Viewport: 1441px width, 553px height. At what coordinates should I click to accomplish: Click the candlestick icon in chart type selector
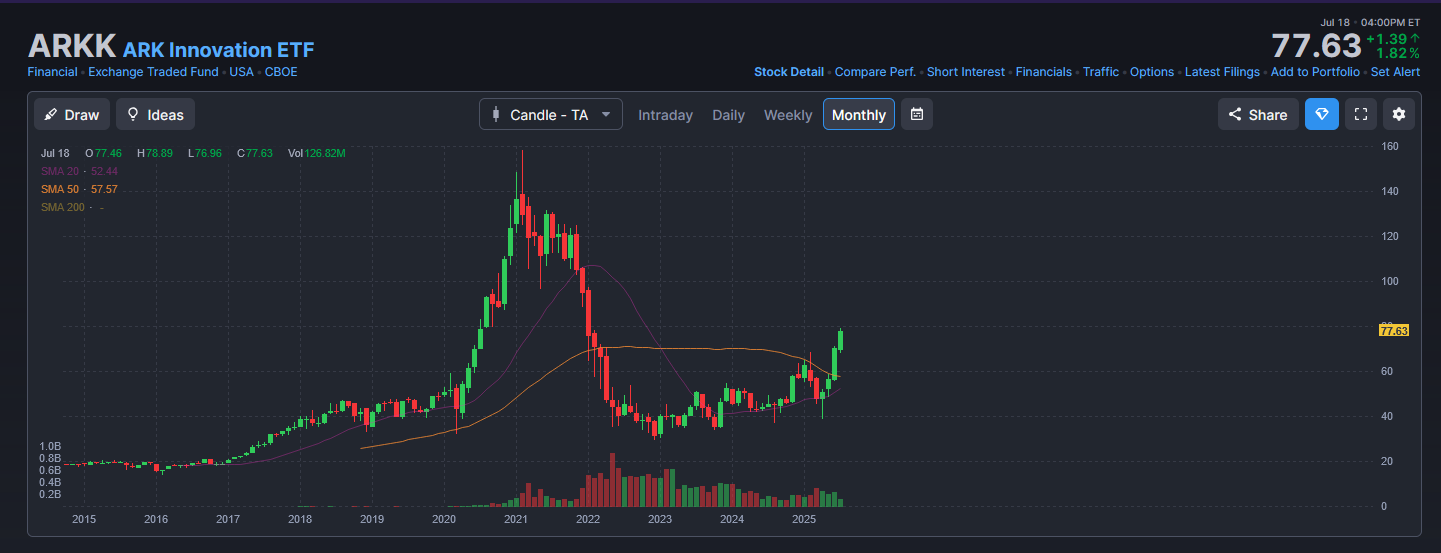[x=495, y=114]
